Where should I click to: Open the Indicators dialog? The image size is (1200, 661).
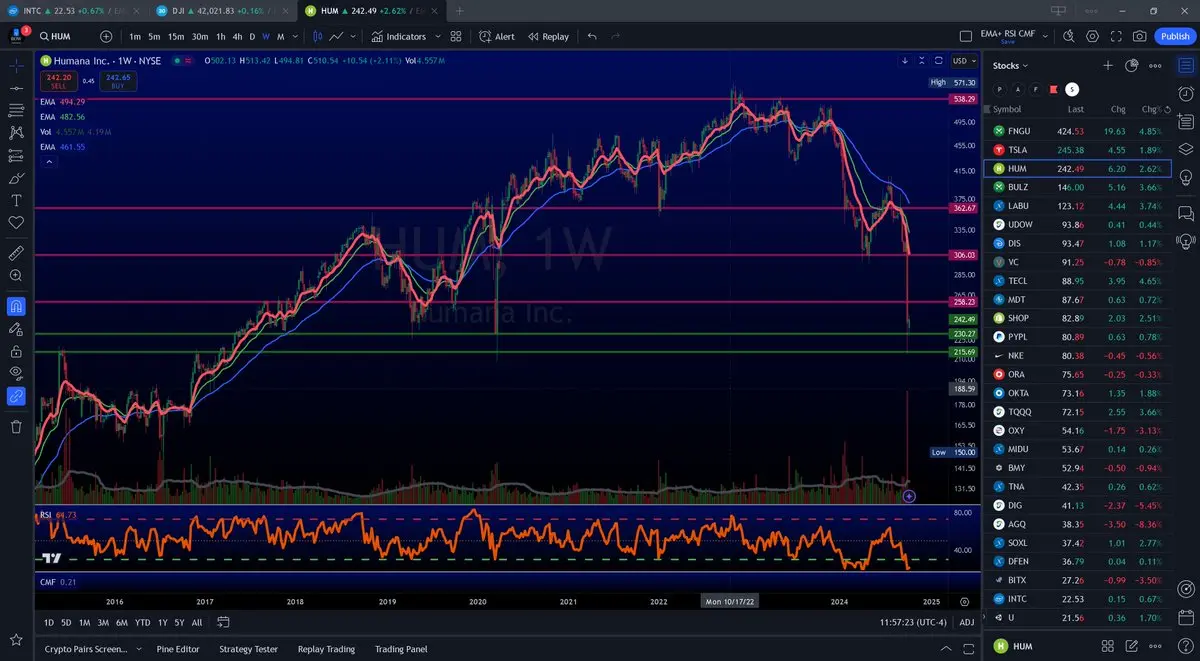coord(398,36)
